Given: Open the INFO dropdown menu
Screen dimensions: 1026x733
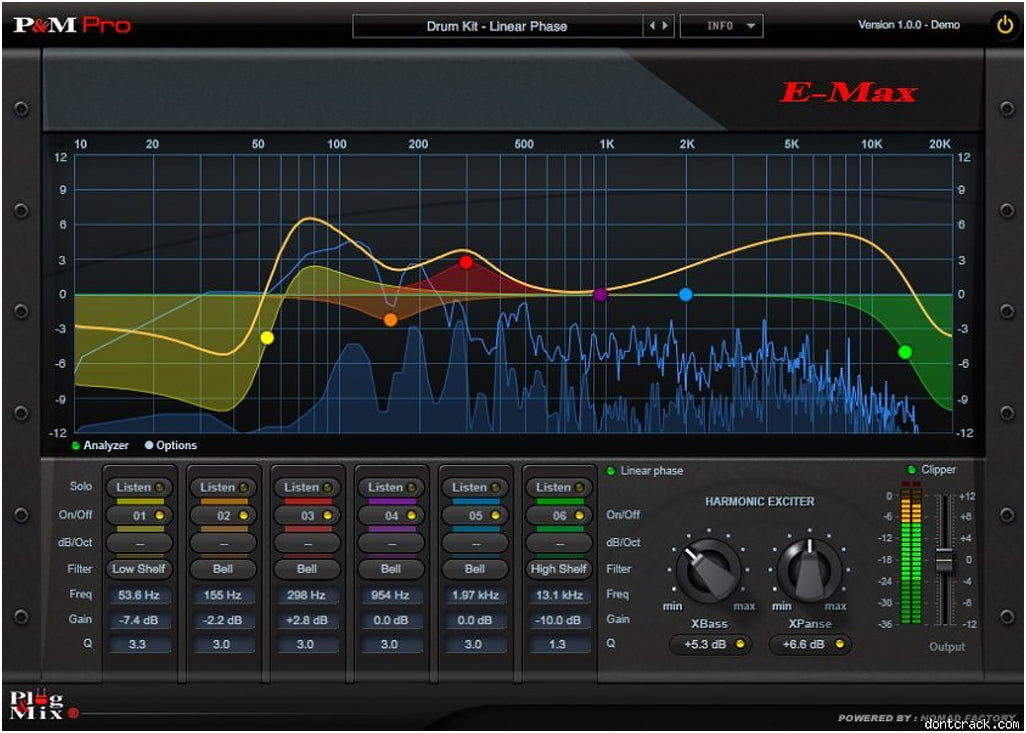Looking at the screenshot, I should (x=721, y=26).
